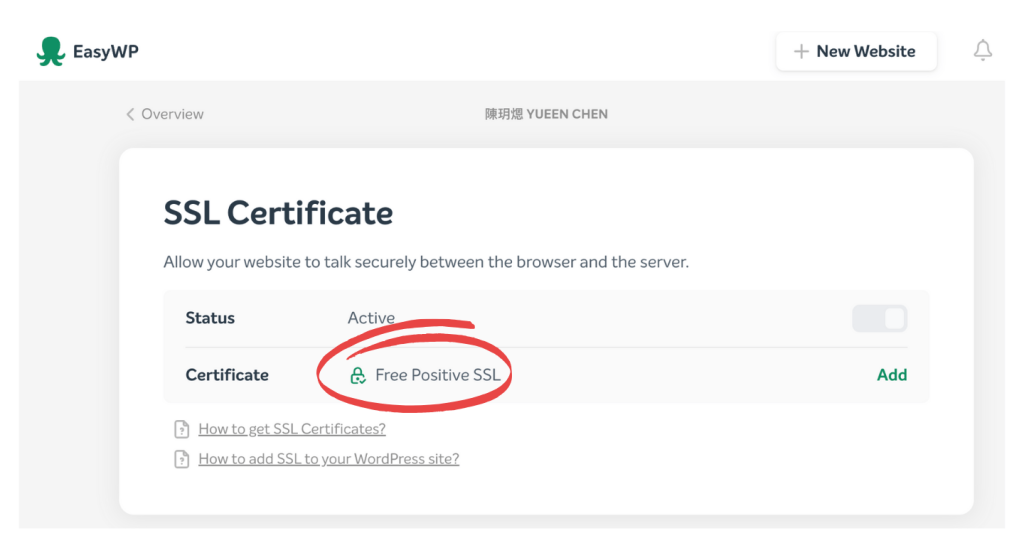
Task: Select the 'Free Positive SSL' certificate text
Action: [437, 375]
